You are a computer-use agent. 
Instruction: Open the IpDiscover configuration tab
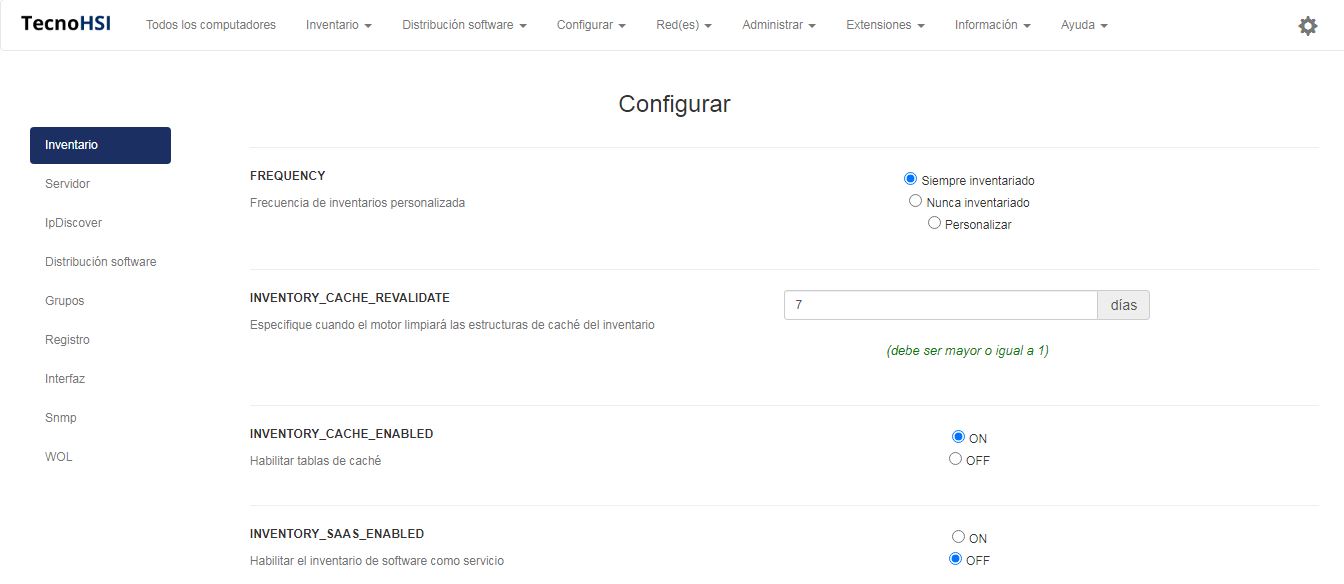74,223
